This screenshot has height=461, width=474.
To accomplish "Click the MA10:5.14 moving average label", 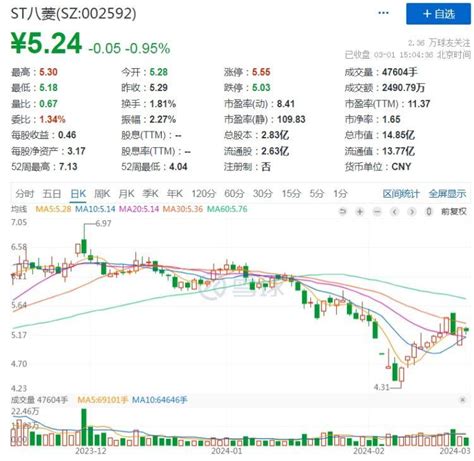I will [95, 209].
